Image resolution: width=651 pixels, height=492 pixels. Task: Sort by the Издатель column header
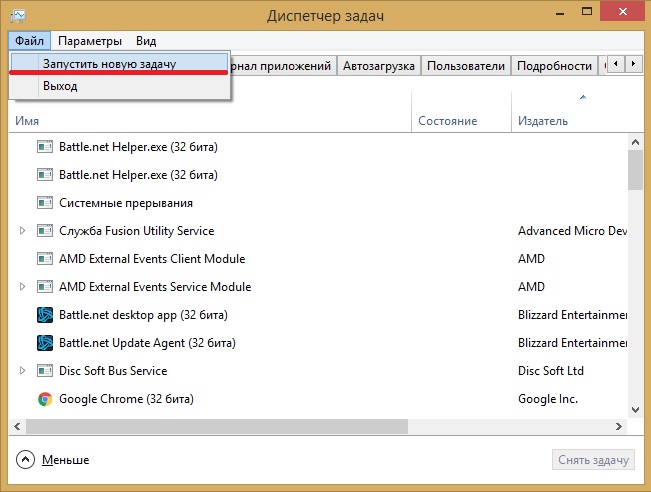click(x=577, y=112)
